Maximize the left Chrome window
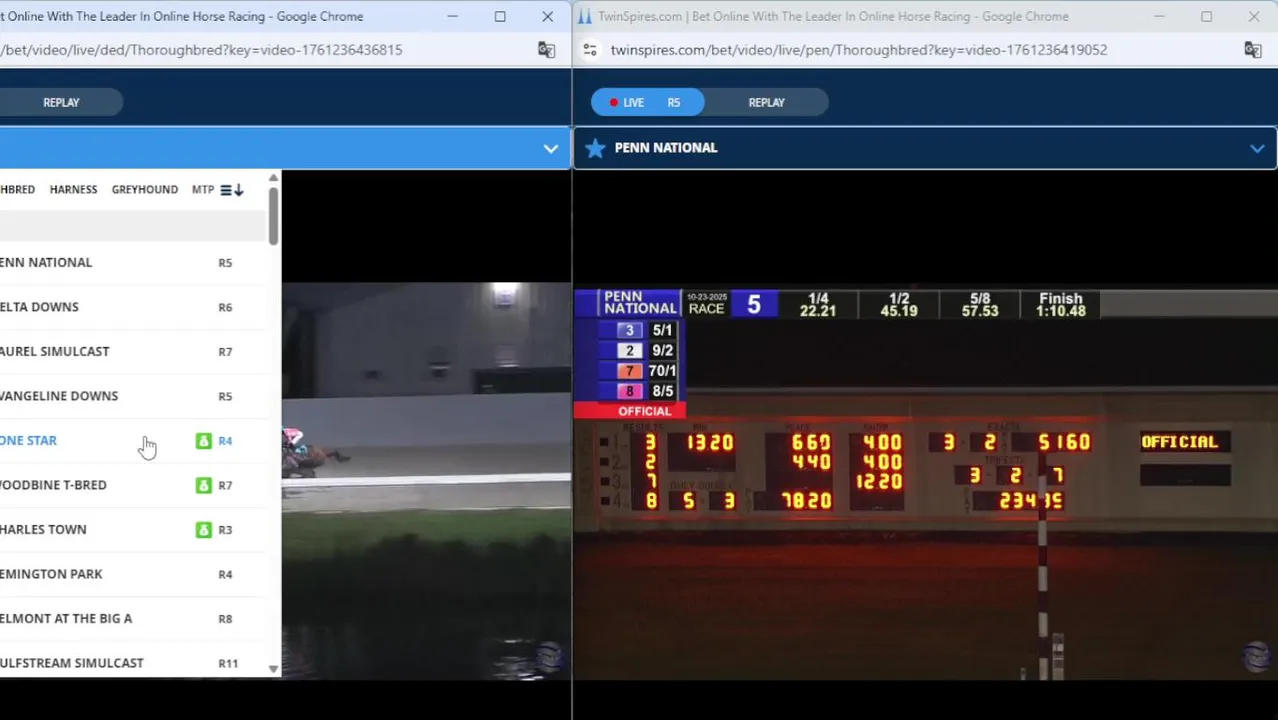 coord(500,16)
